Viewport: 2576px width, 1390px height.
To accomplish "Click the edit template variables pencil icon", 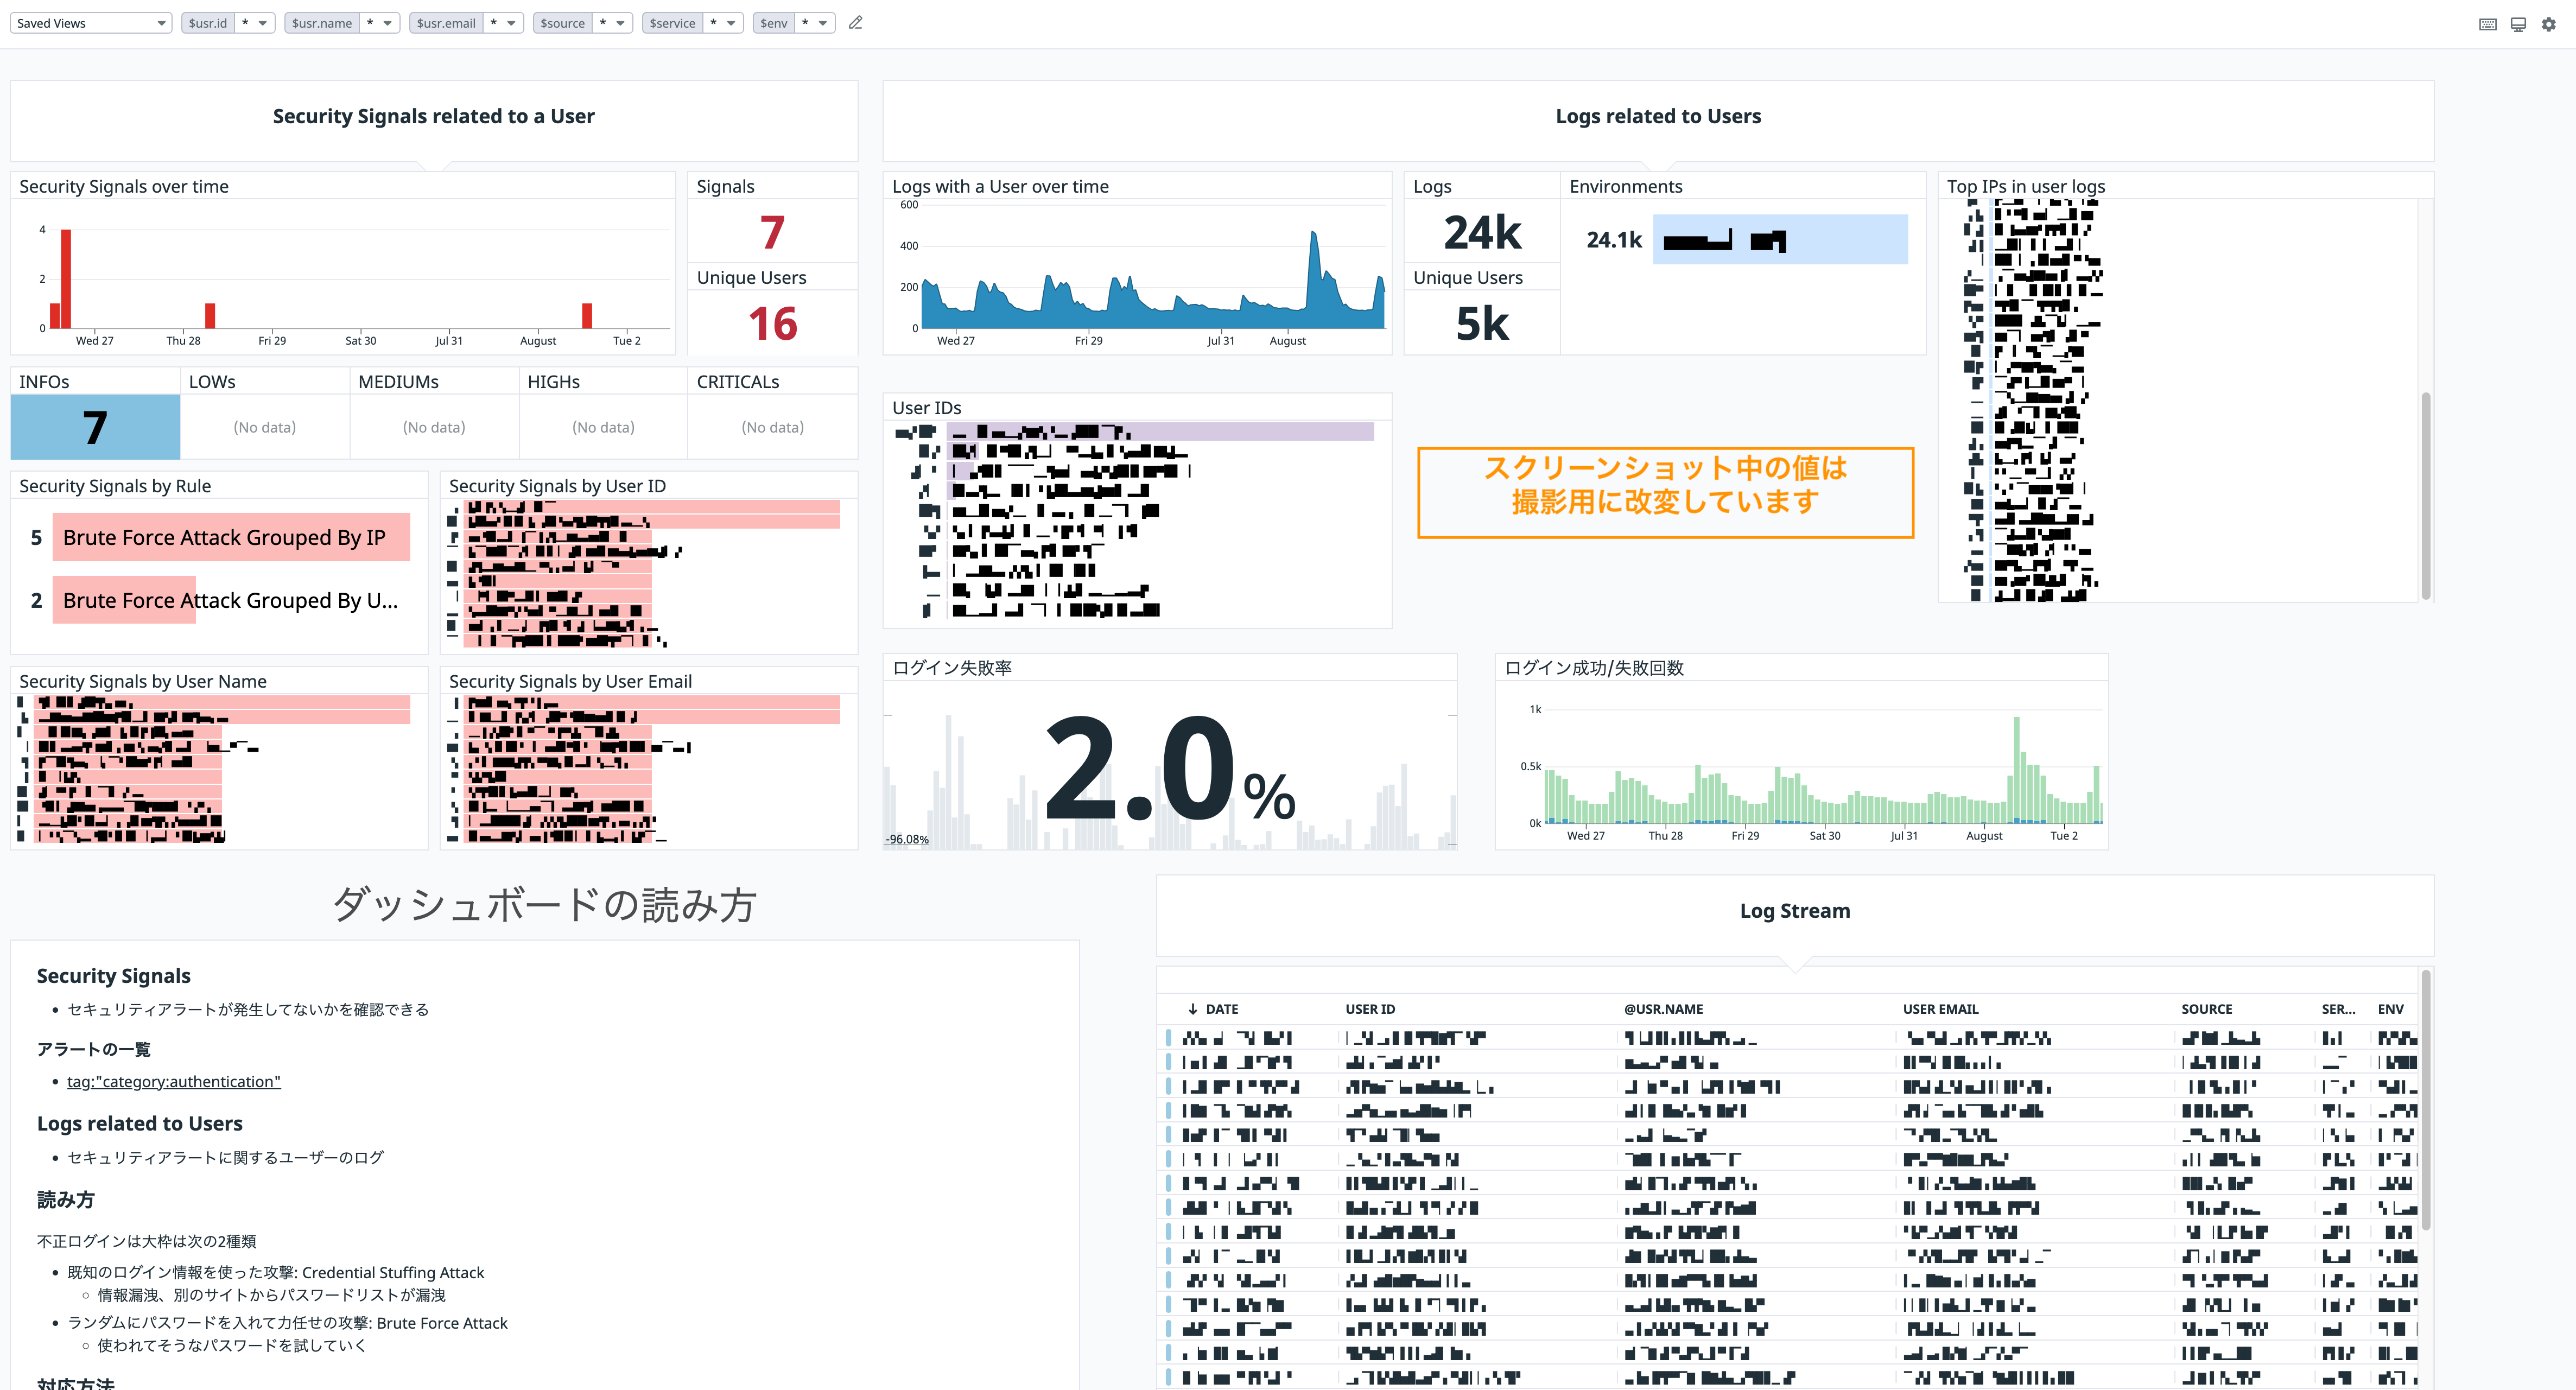I will 855,23.
